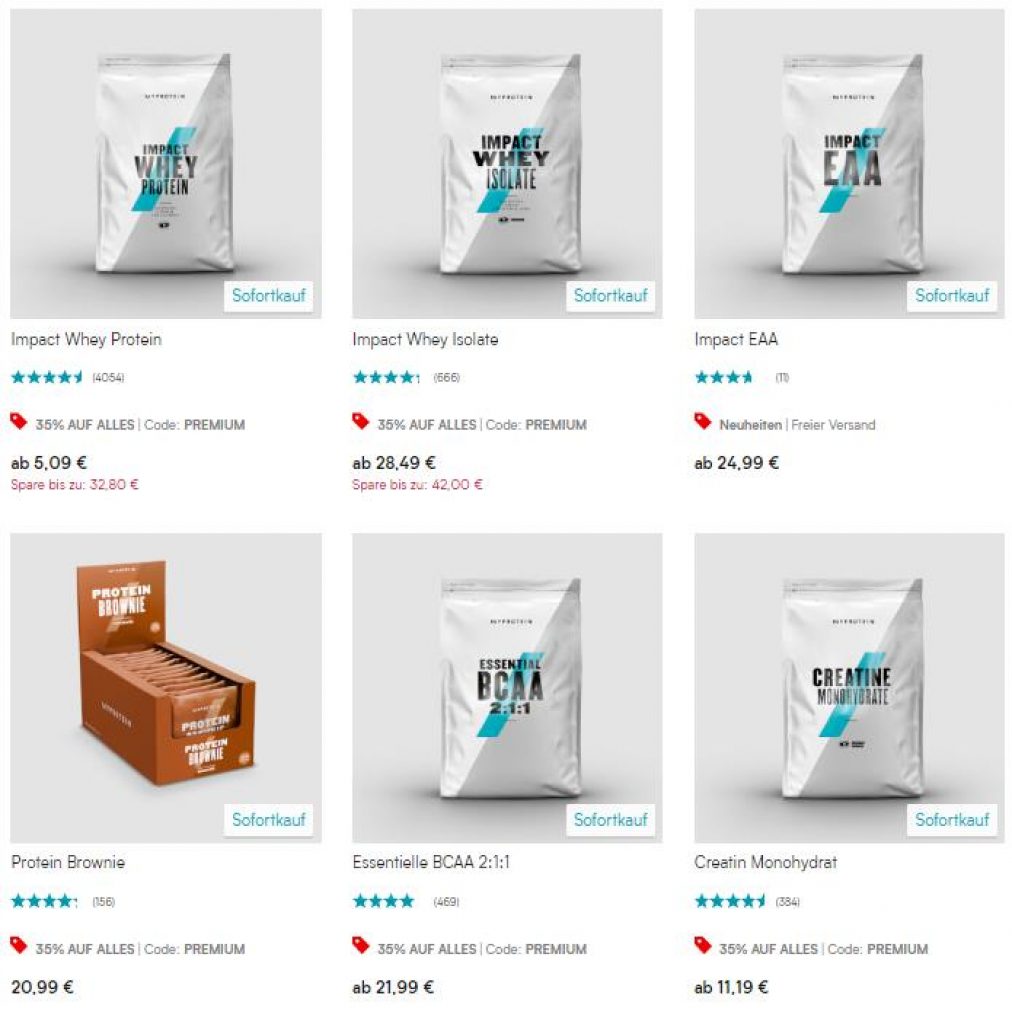Click the red tag icon under Creatin Monohydrat
The image size is (1012, 1024).
(x=703, y=946)
